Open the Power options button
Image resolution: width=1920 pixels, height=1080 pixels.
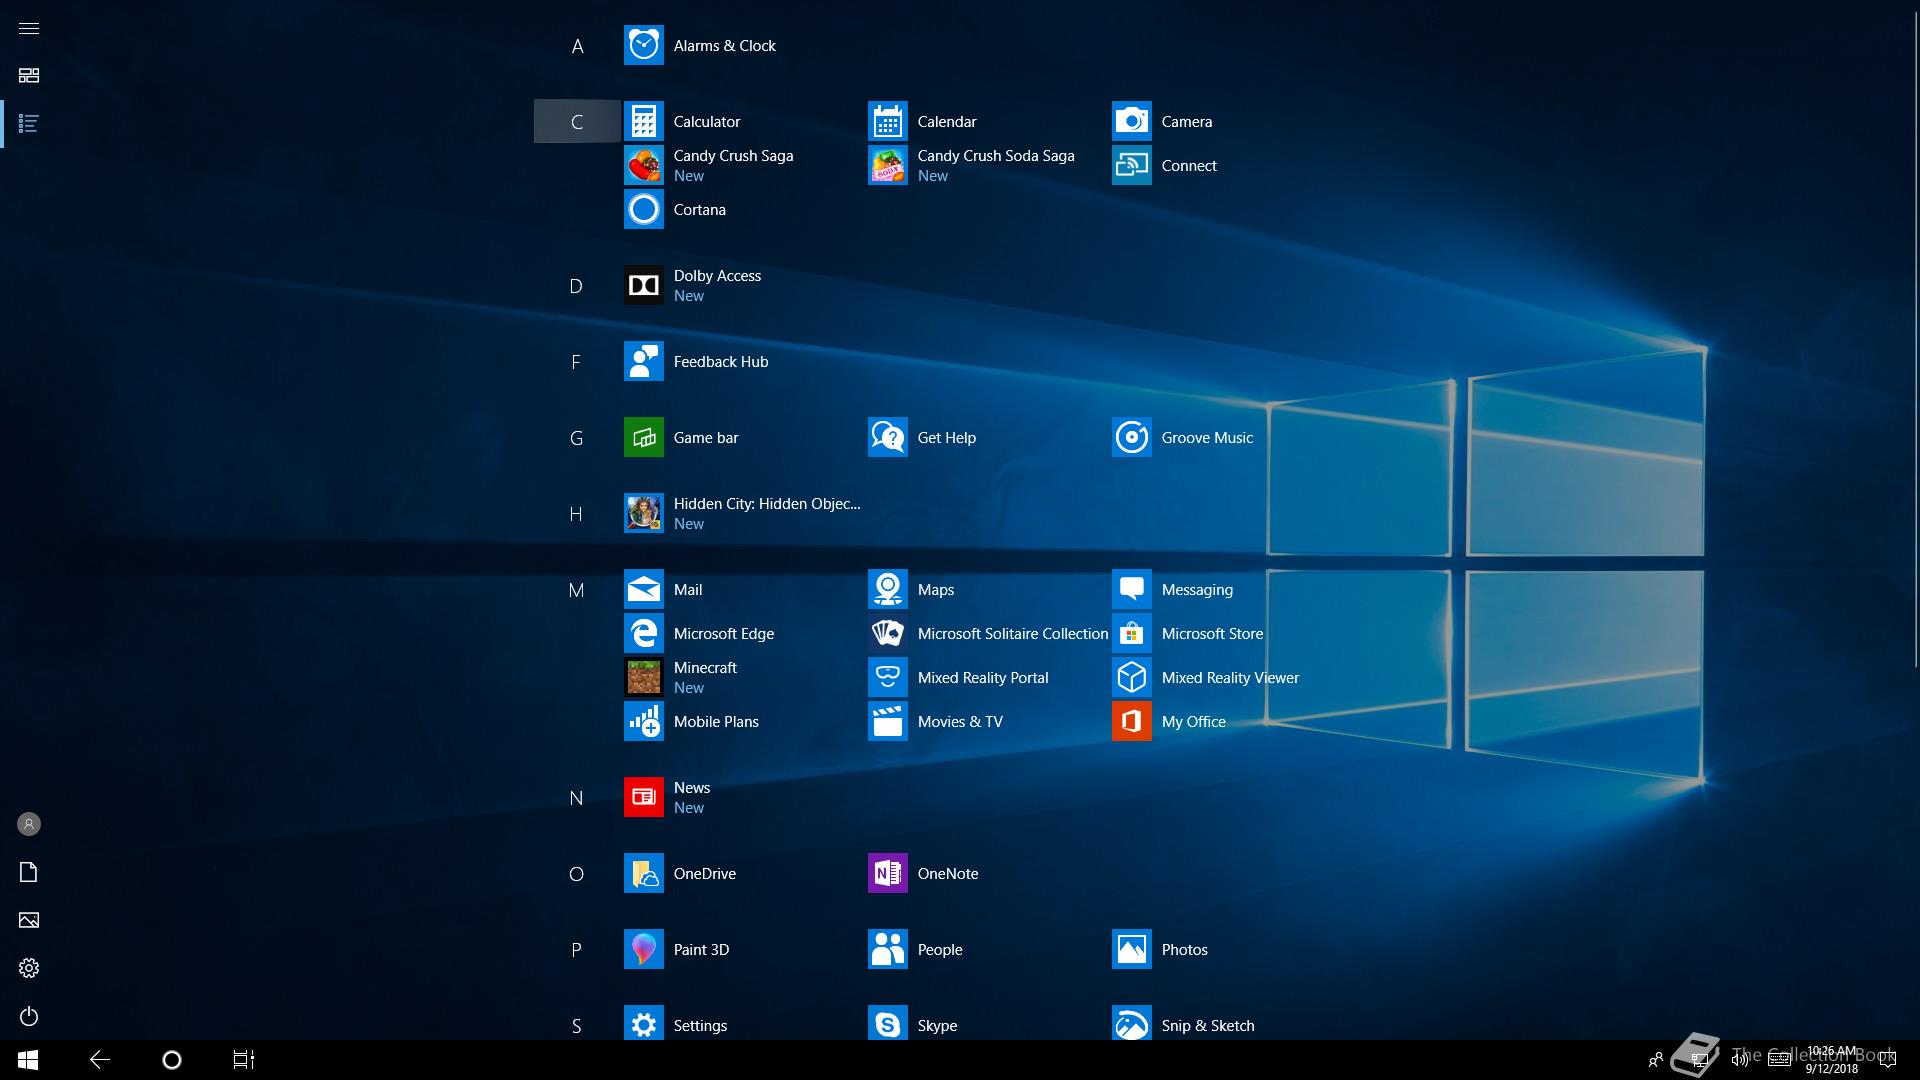click(x=29, y=1016)
